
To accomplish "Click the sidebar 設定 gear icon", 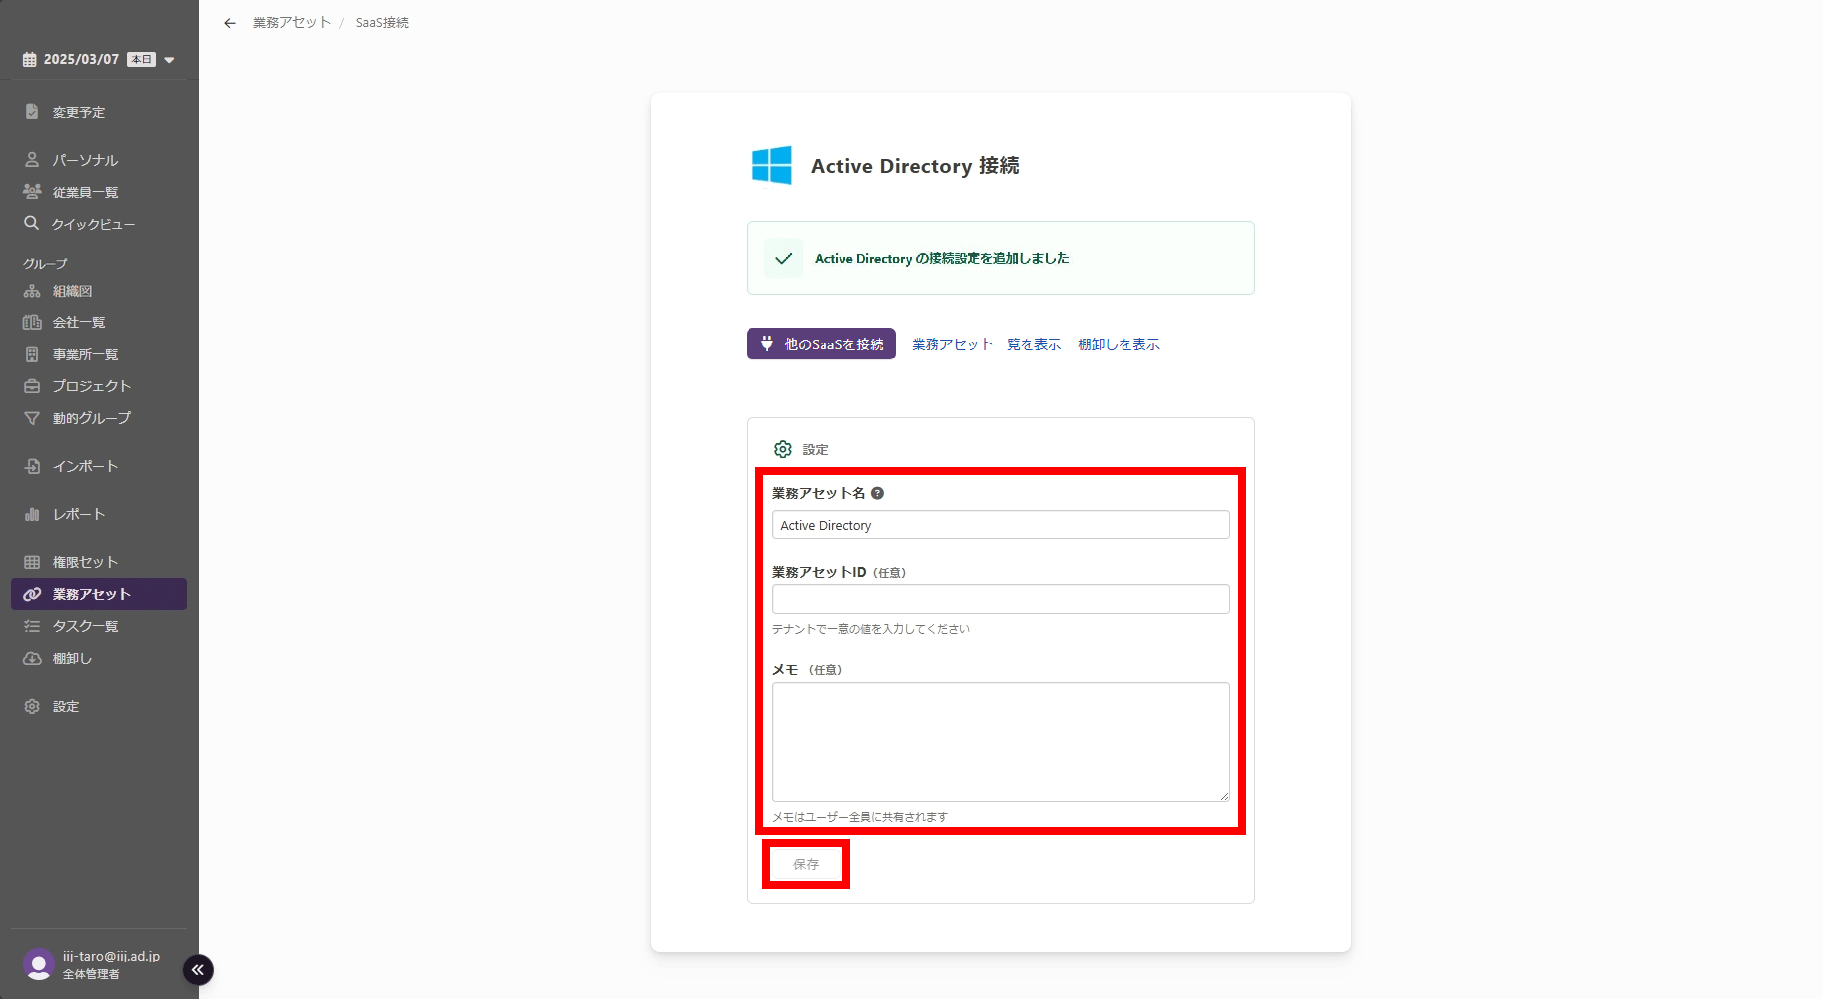I will pyautogui.click(x=32, y=706).
